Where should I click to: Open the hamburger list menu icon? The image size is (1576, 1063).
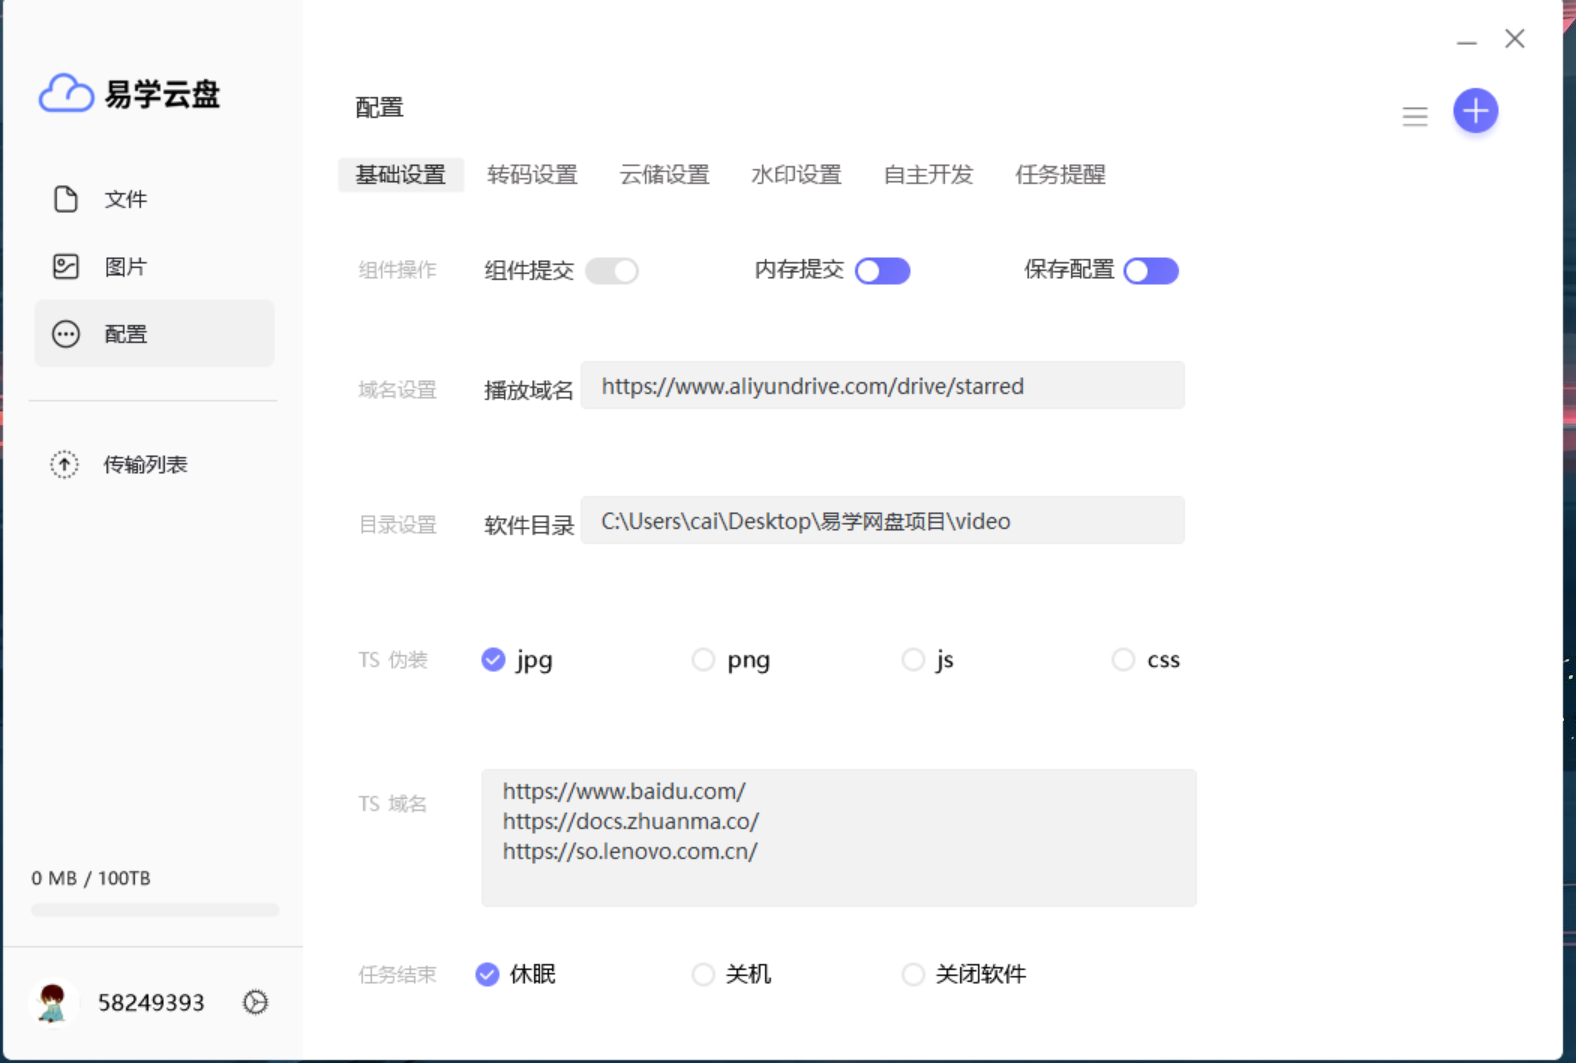(1414, 116)
